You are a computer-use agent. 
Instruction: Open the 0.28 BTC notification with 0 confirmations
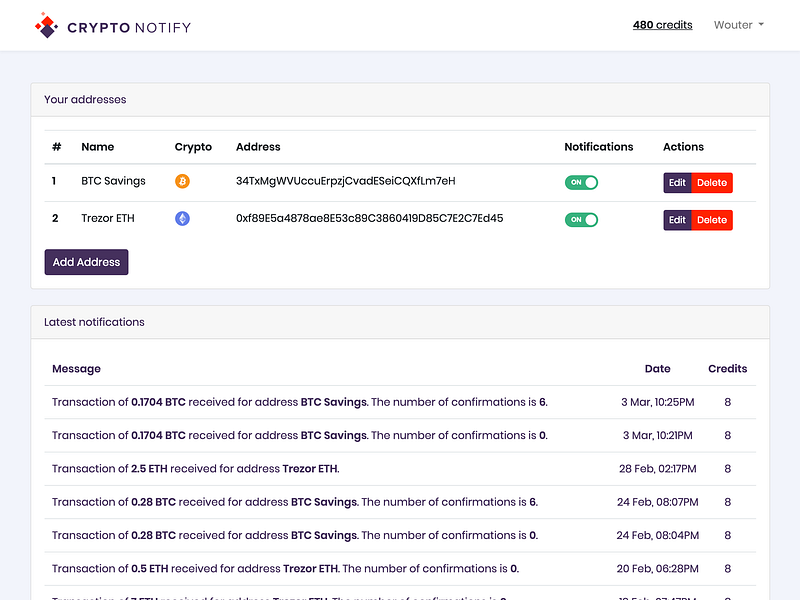pos(295,535)
